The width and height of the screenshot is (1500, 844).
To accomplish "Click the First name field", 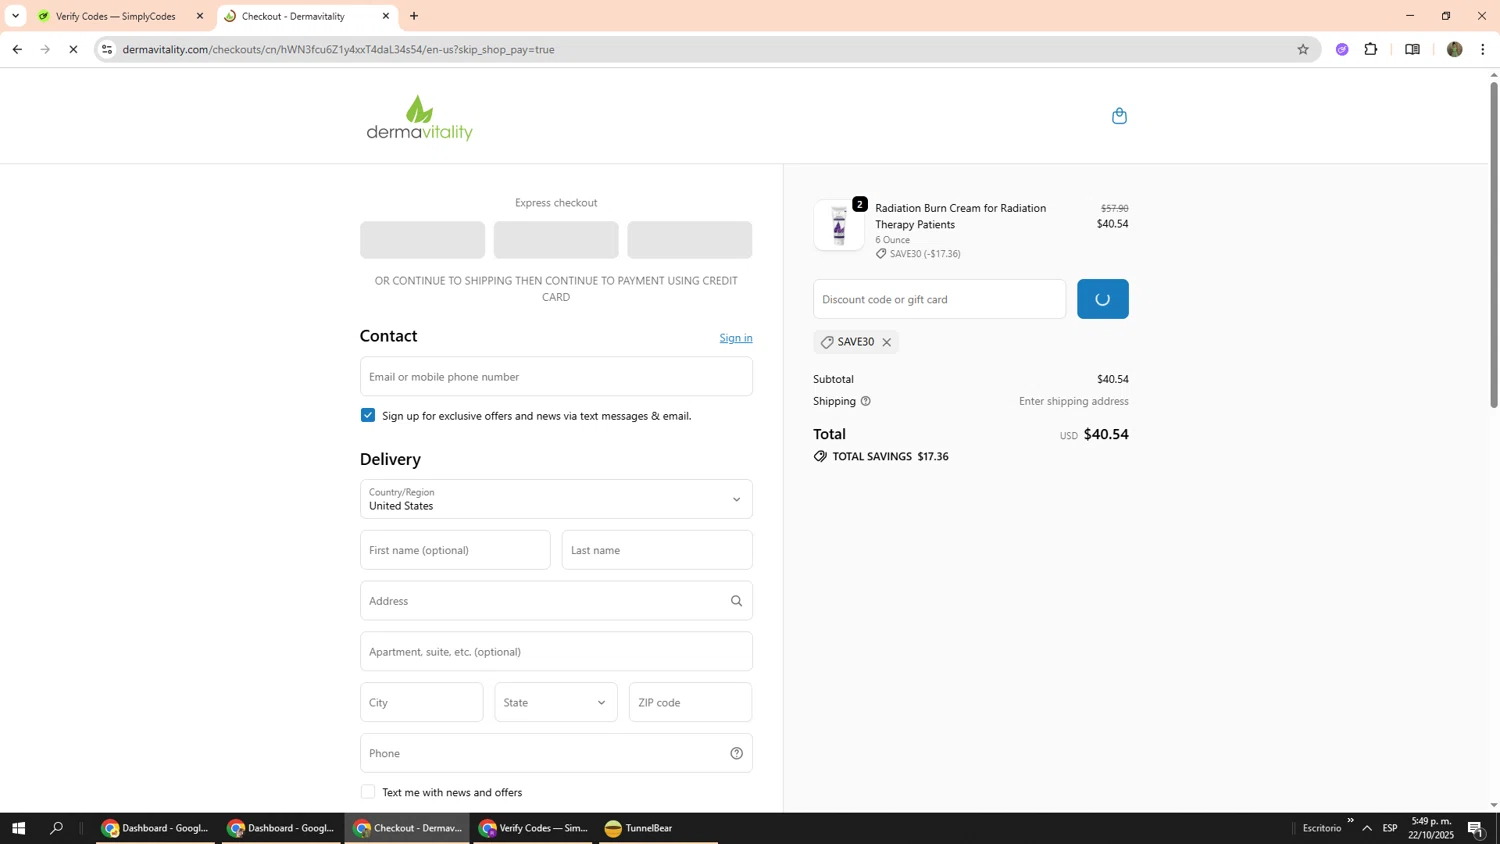I will coord(455,550).
